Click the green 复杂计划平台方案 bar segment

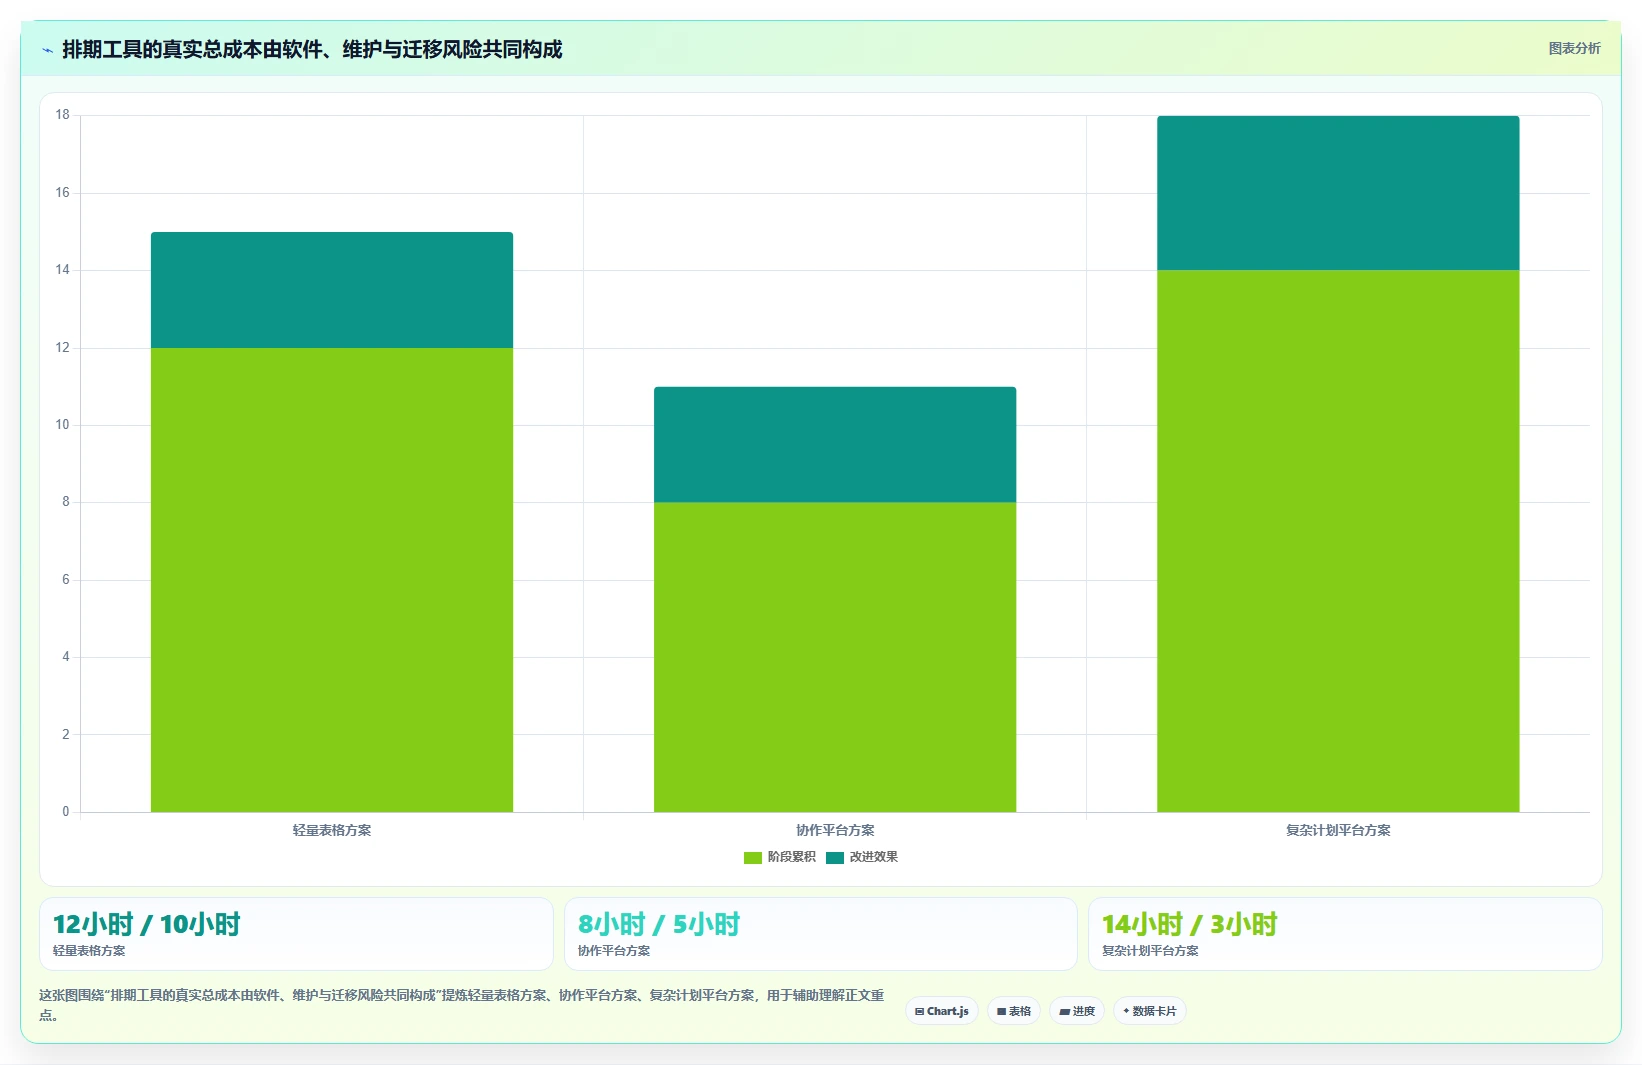(1338, 541)
